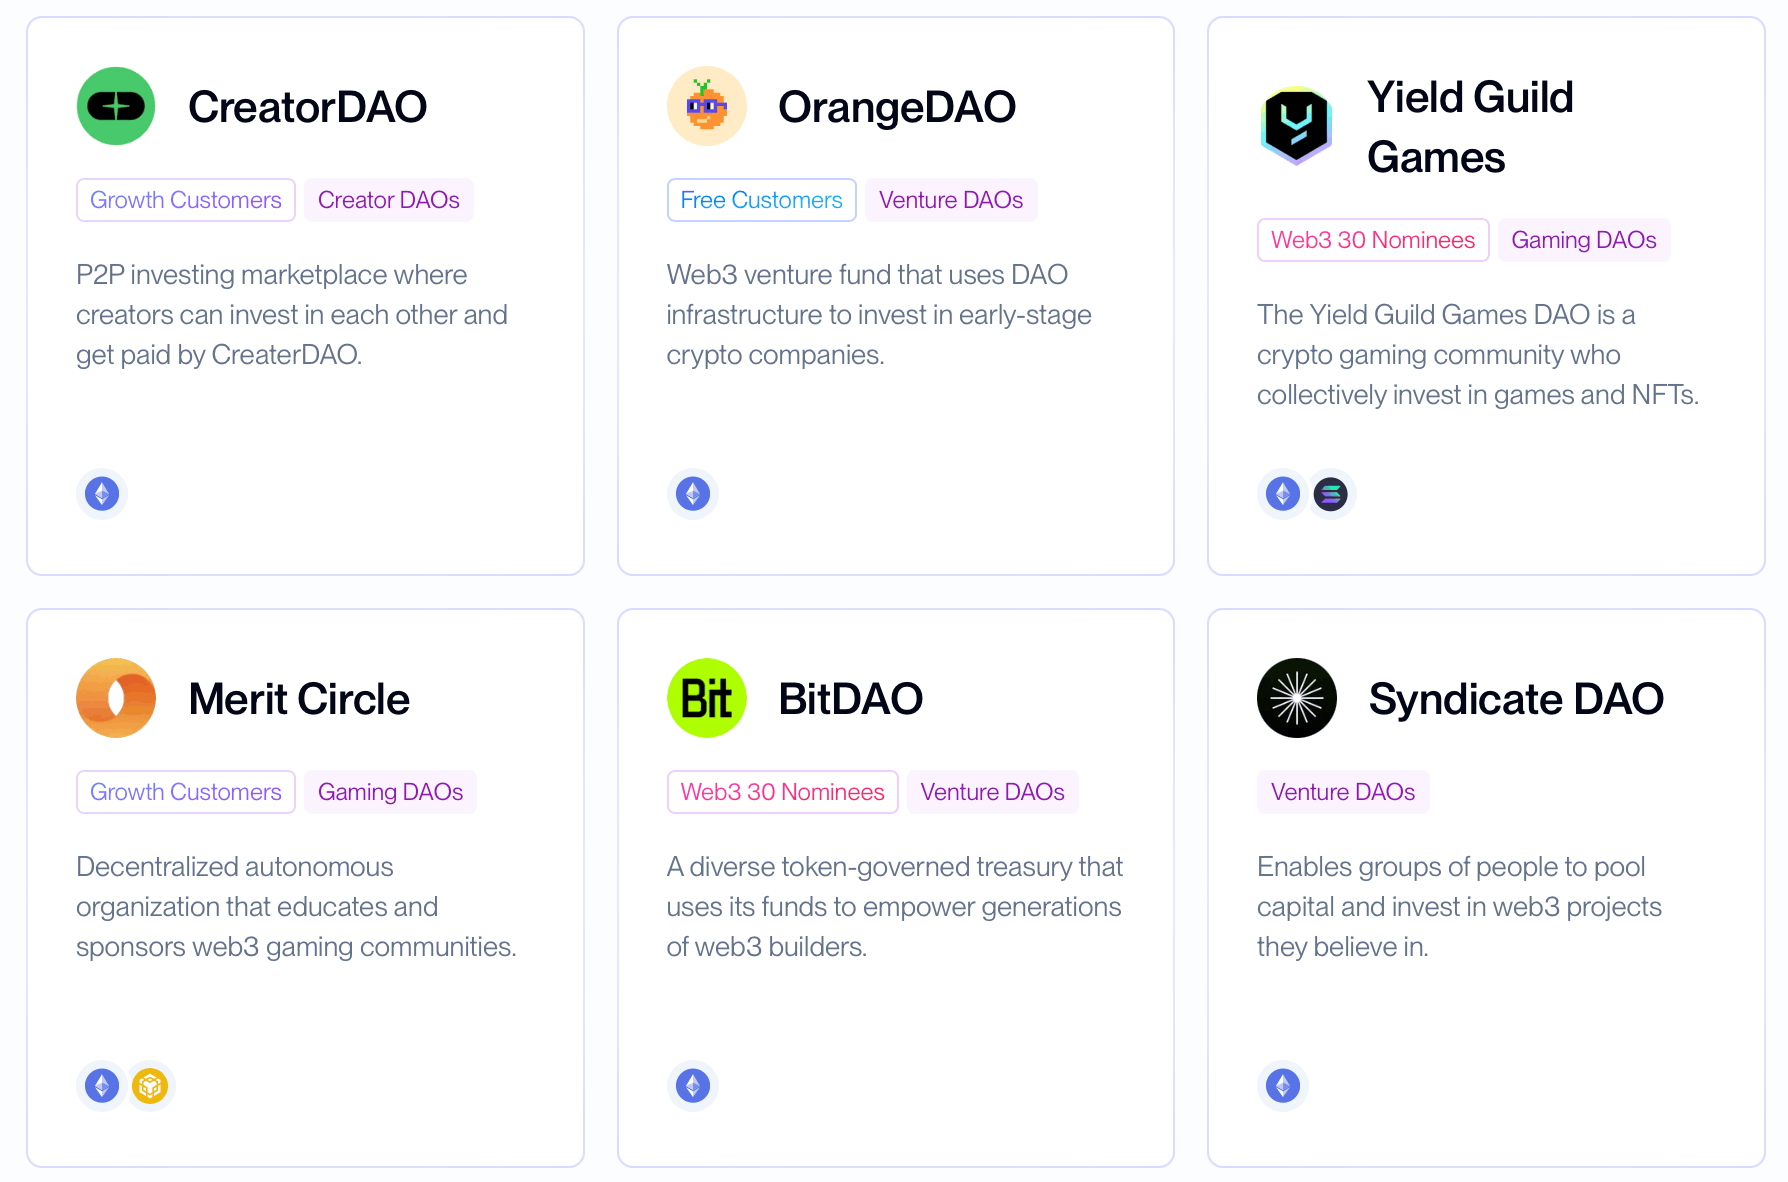
Task: Click the Ethereum icon on Syndicate DAO
Action: [x=1282, y=1085]
